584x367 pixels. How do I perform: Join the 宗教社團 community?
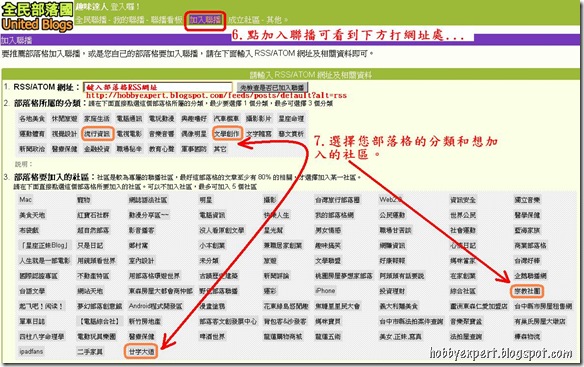[x=527, y=291]
